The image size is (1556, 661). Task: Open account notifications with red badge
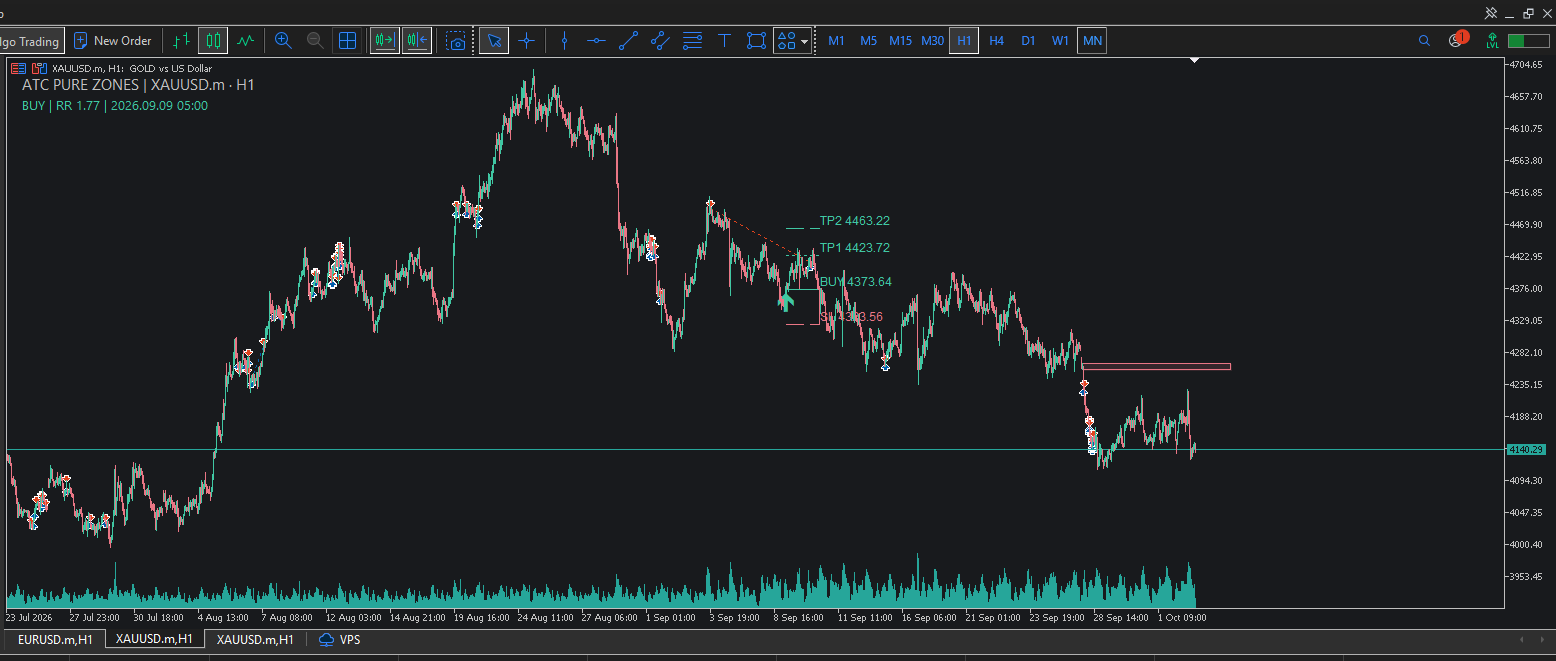(1457, 40)
